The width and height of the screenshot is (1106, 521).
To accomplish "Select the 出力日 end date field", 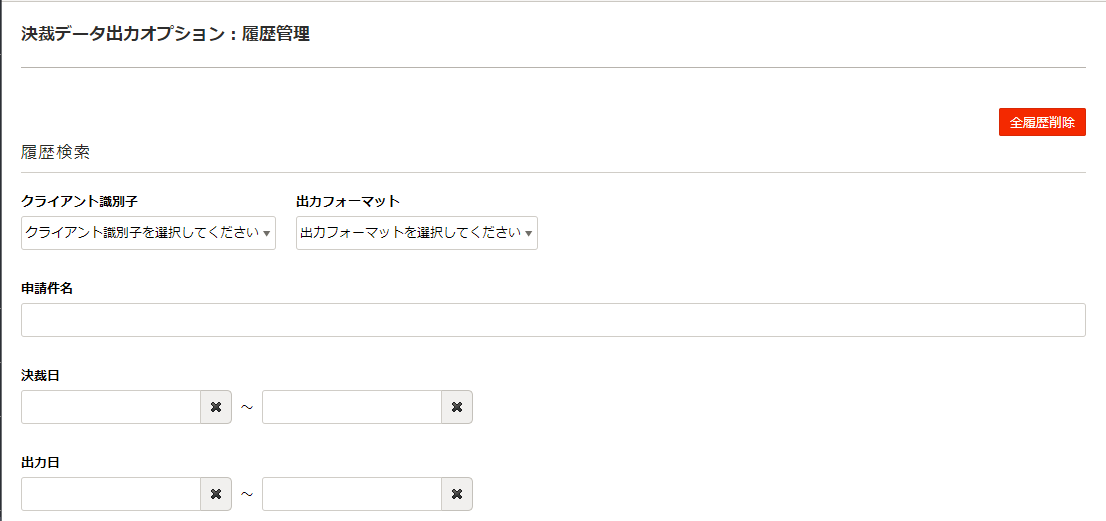I will (x=352, y=494).
